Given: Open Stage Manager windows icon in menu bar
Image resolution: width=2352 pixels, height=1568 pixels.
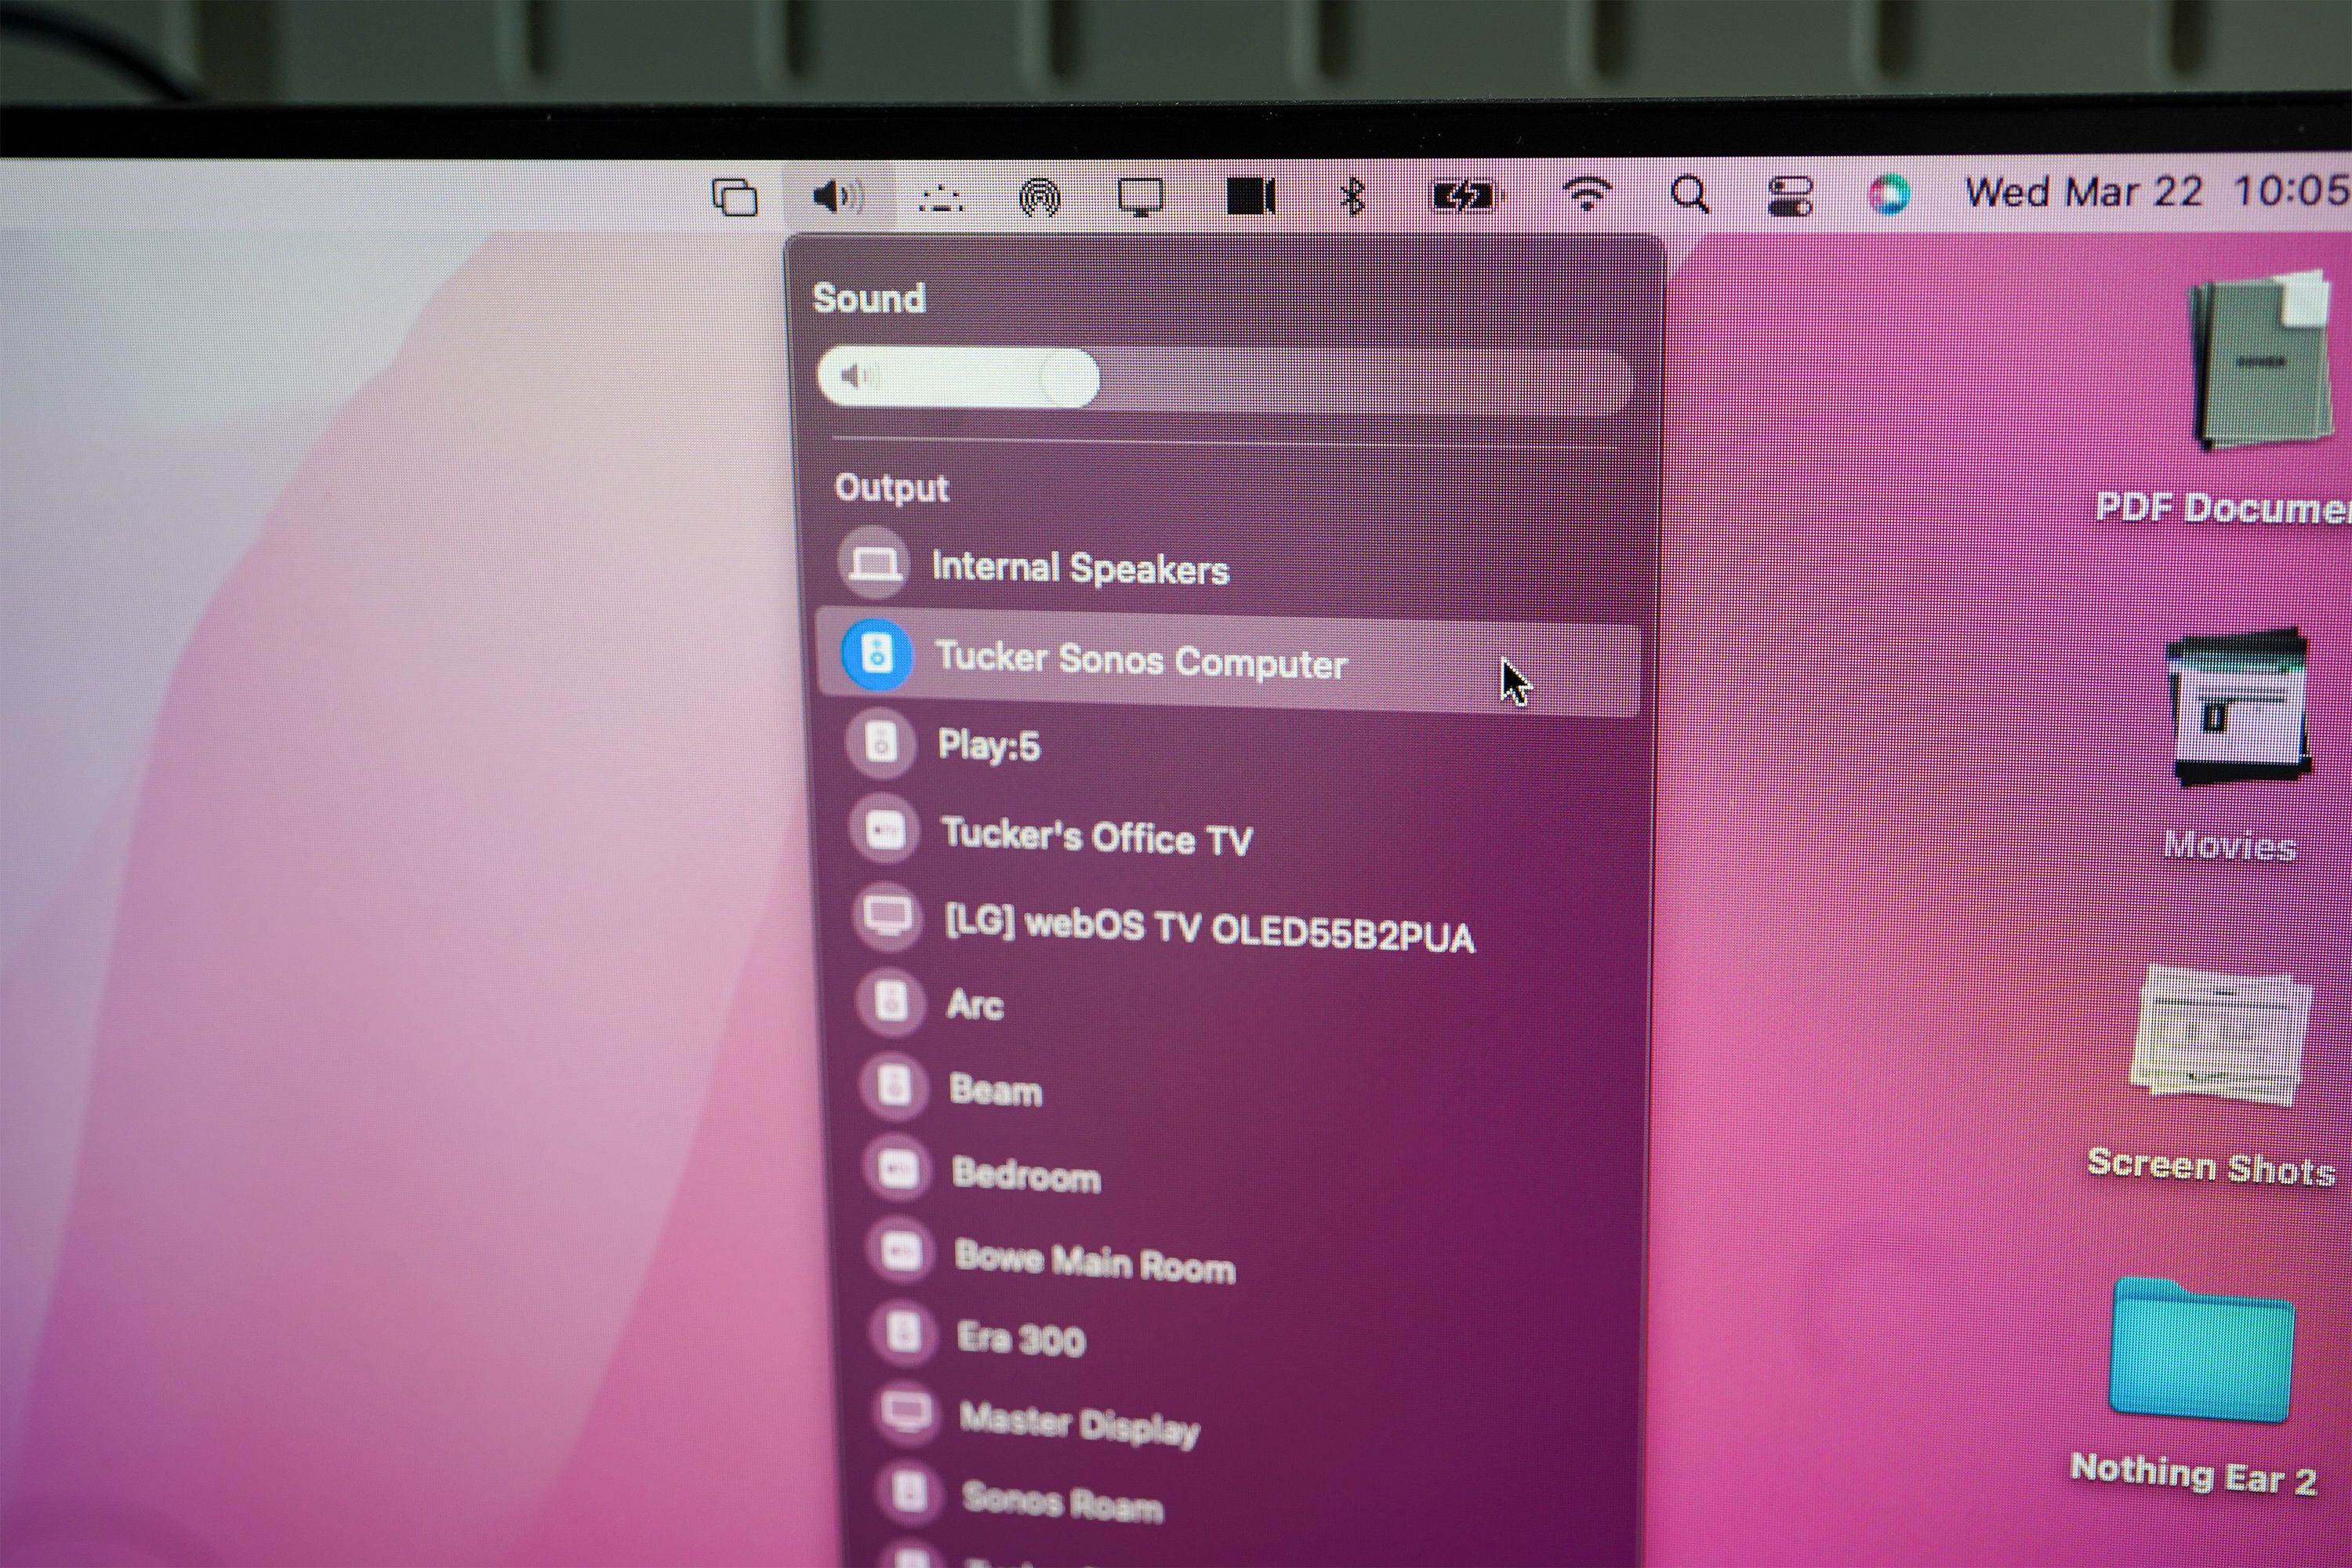Looking at the screenshot, I should coord(734,197).
